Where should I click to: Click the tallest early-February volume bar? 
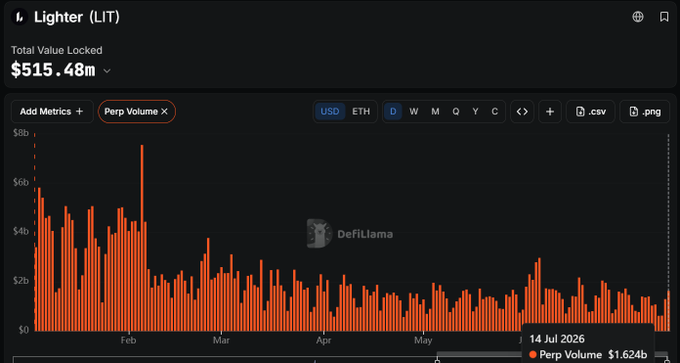[142, 238]
